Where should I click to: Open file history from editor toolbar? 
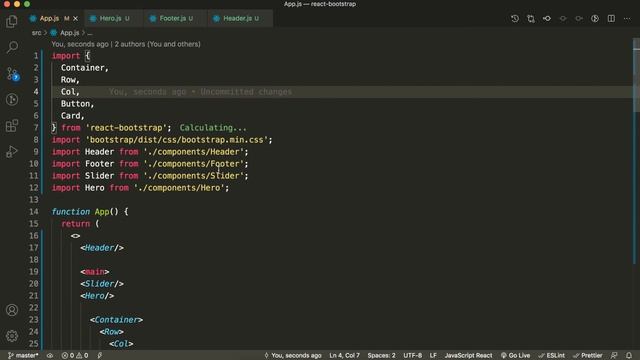[x=515, y=19]
